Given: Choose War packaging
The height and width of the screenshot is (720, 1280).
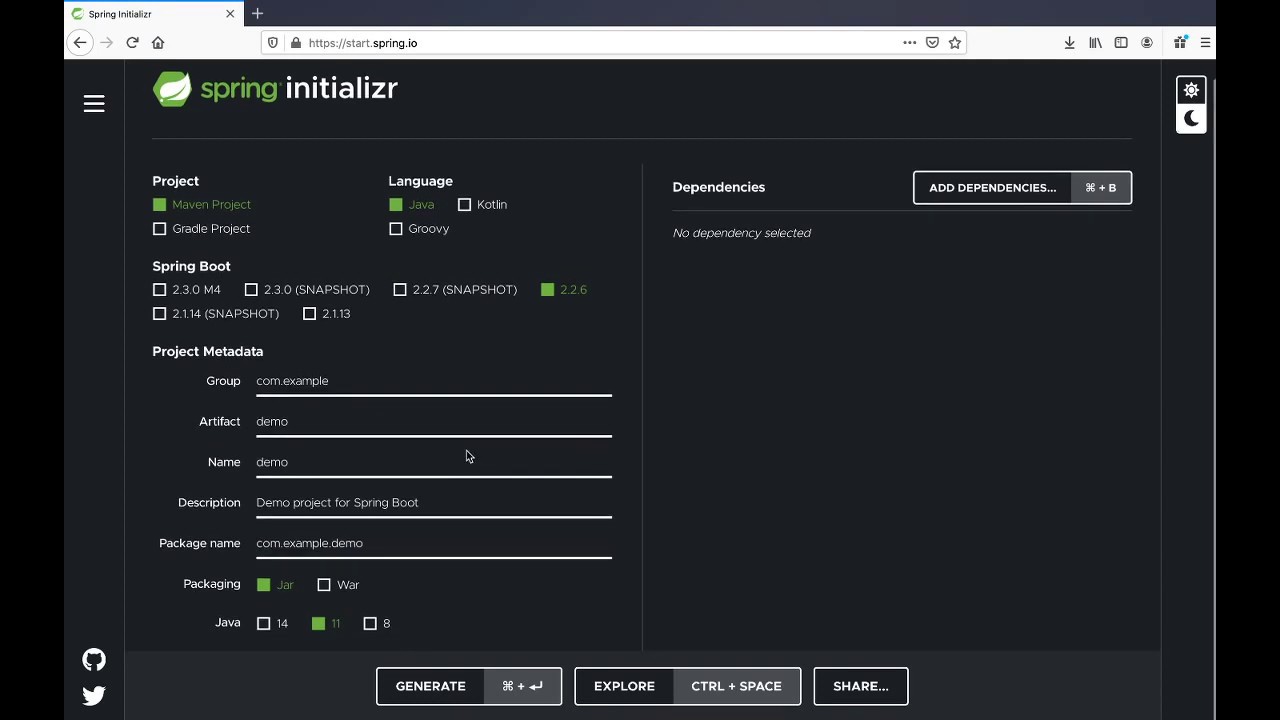Looking at the screenshot, I should coord(338,585).
